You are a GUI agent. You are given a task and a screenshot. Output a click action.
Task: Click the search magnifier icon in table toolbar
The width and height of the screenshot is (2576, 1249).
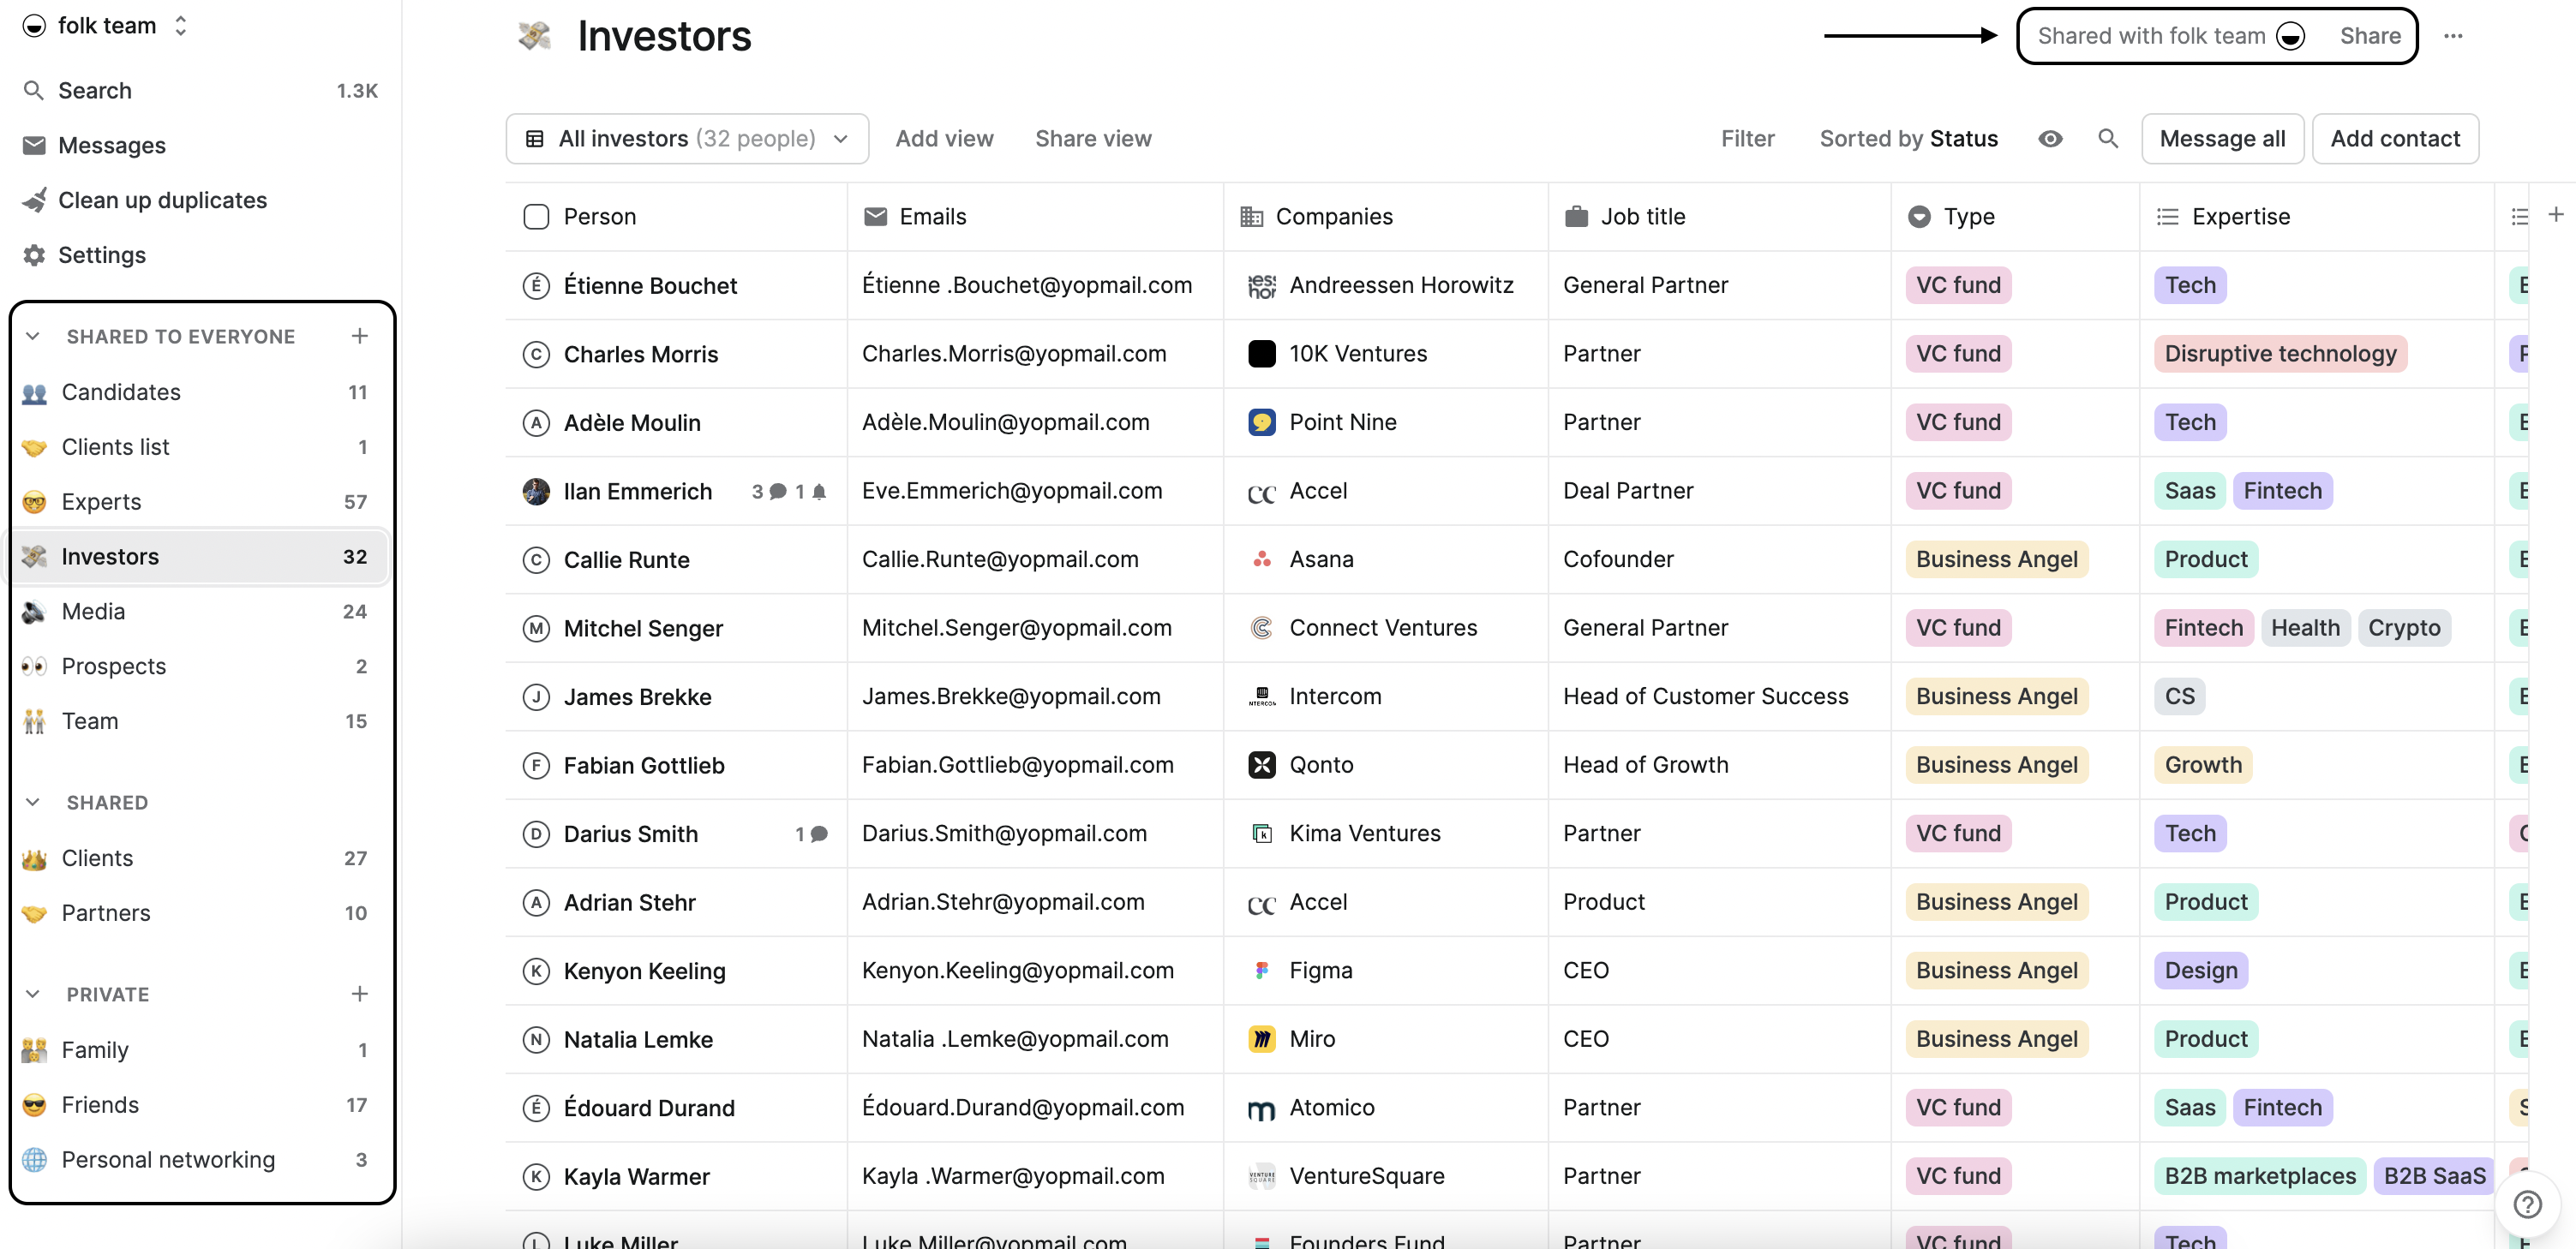(x=2108, y=138)
